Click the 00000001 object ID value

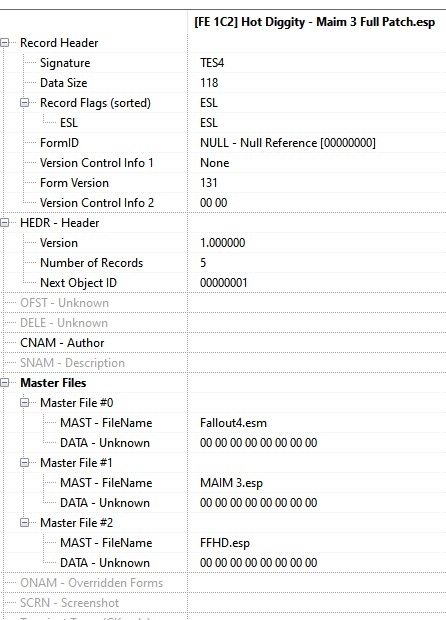223,283
